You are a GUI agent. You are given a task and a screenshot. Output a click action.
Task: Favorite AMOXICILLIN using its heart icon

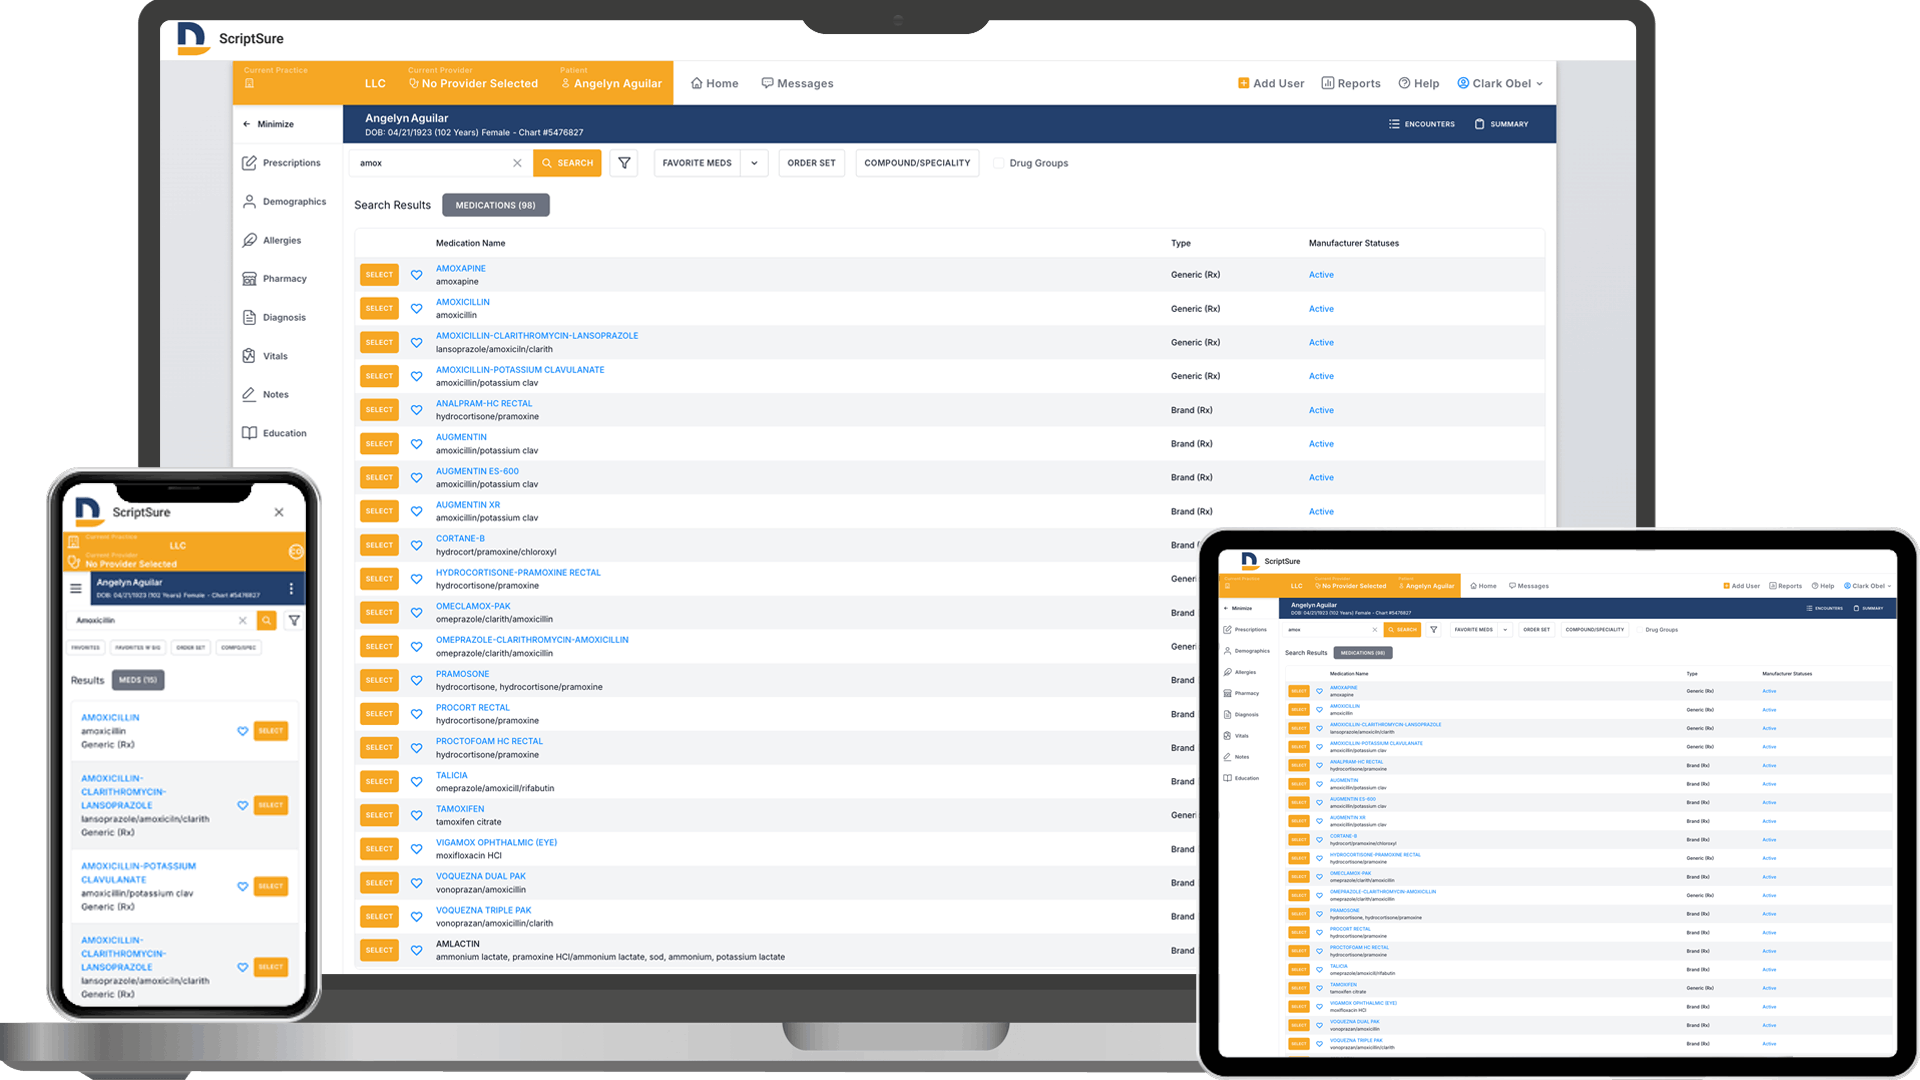tap(417, 308)
